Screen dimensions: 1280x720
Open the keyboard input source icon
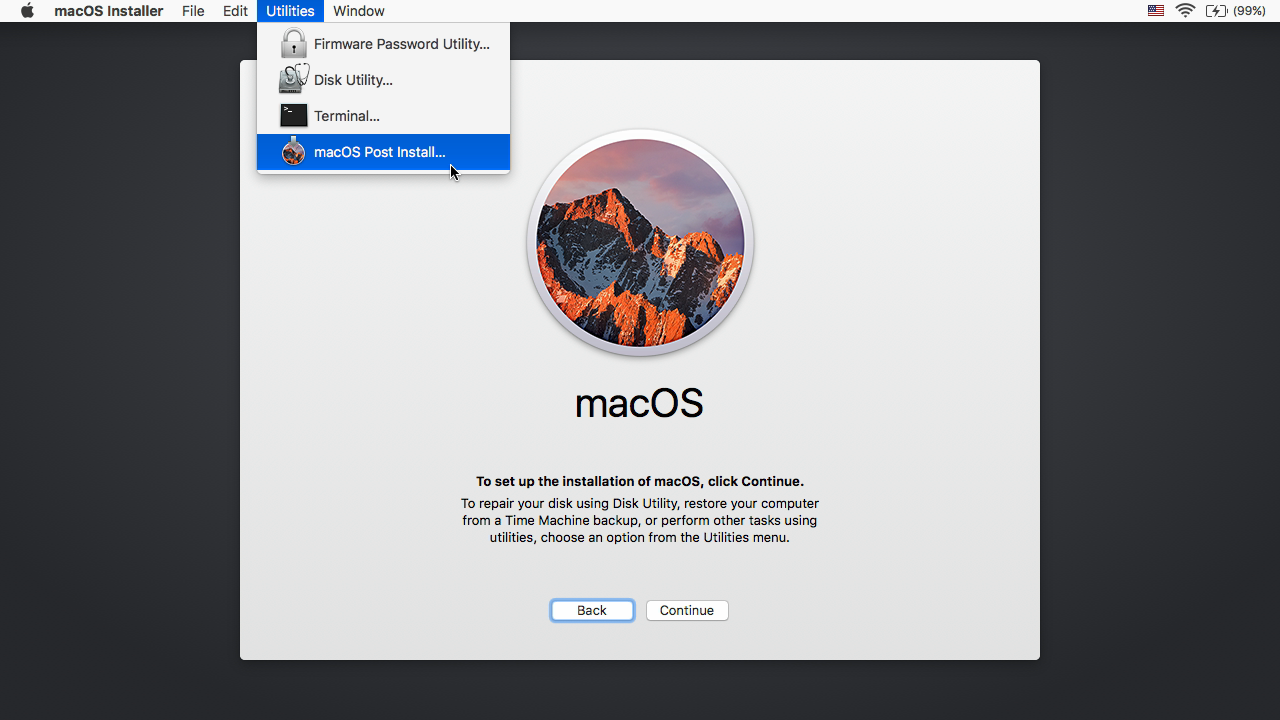(x=1155, y=11)
